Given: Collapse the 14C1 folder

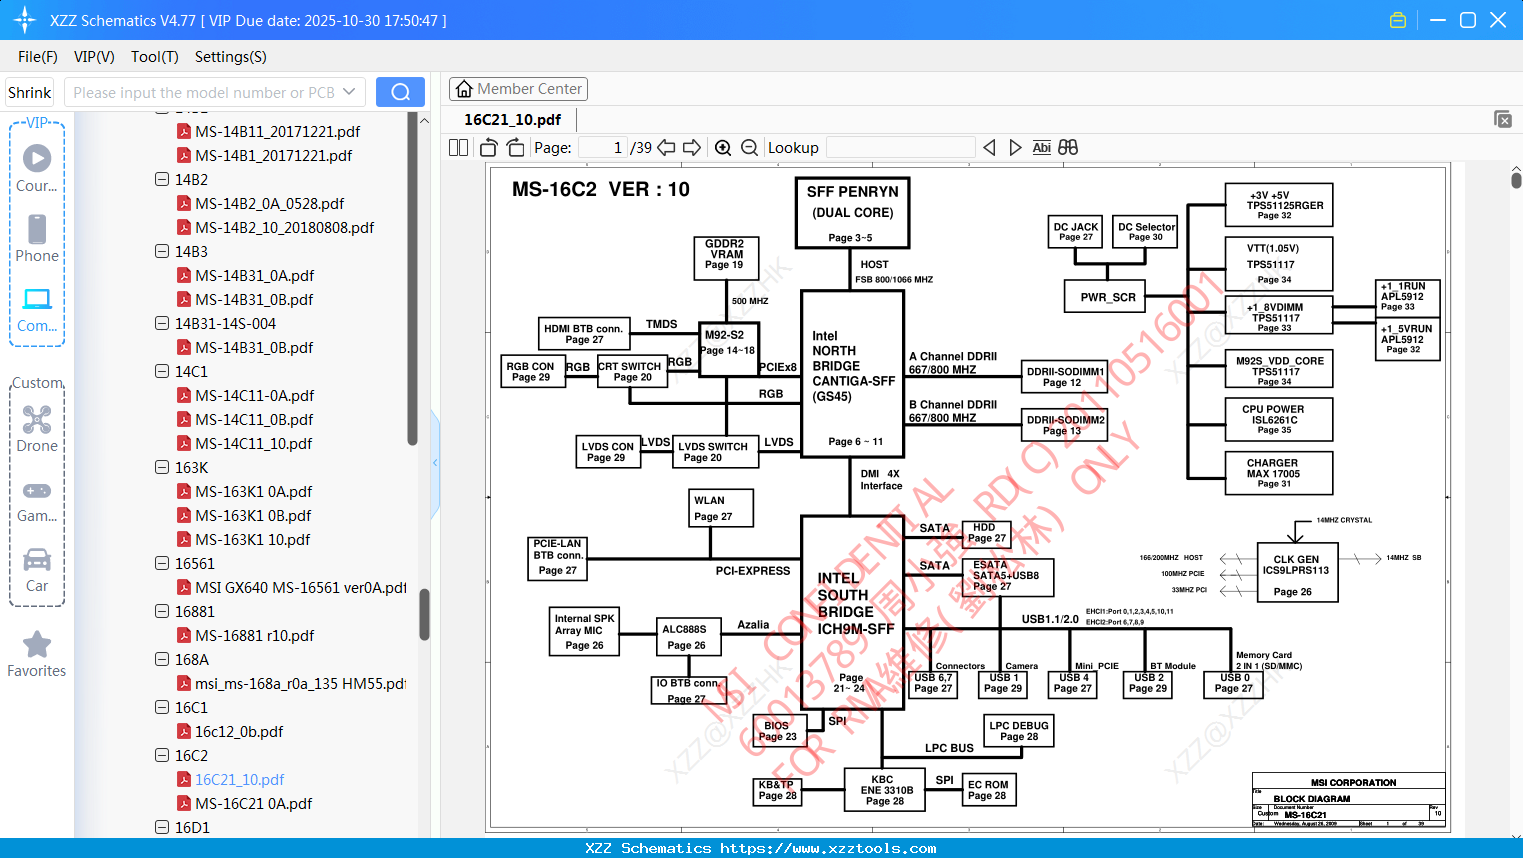Looking at the screenshot, I should [162, 372].
